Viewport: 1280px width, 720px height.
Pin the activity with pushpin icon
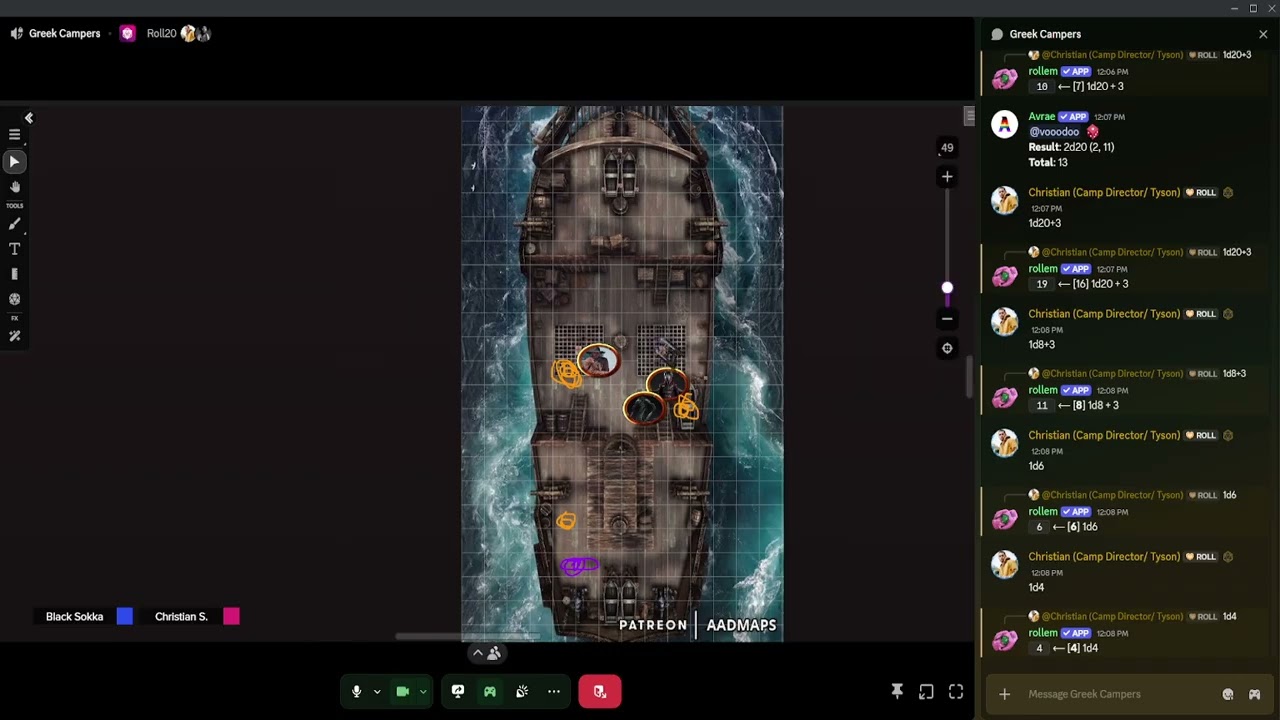point(897,691)
